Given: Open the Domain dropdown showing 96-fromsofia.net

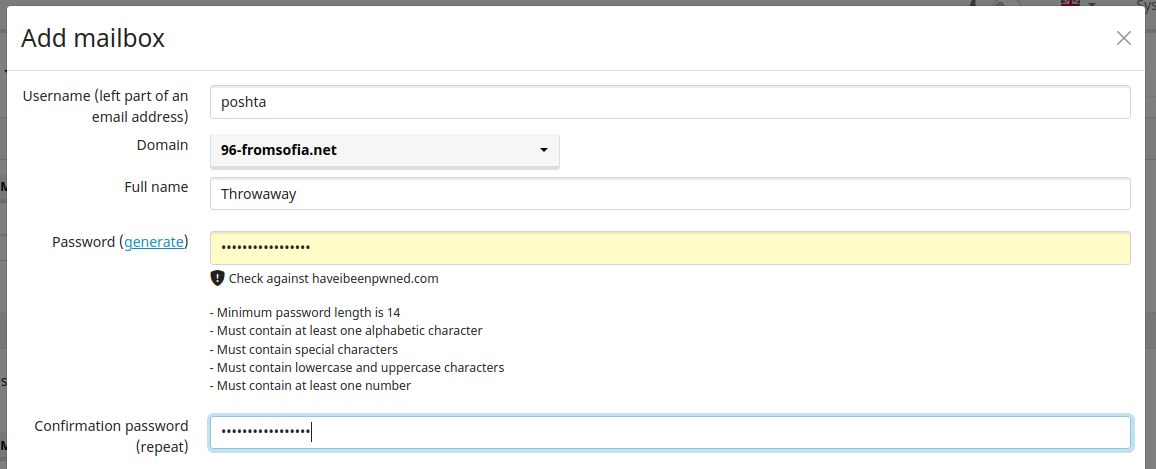Looking at the screenshot, I should click(384, 151).
